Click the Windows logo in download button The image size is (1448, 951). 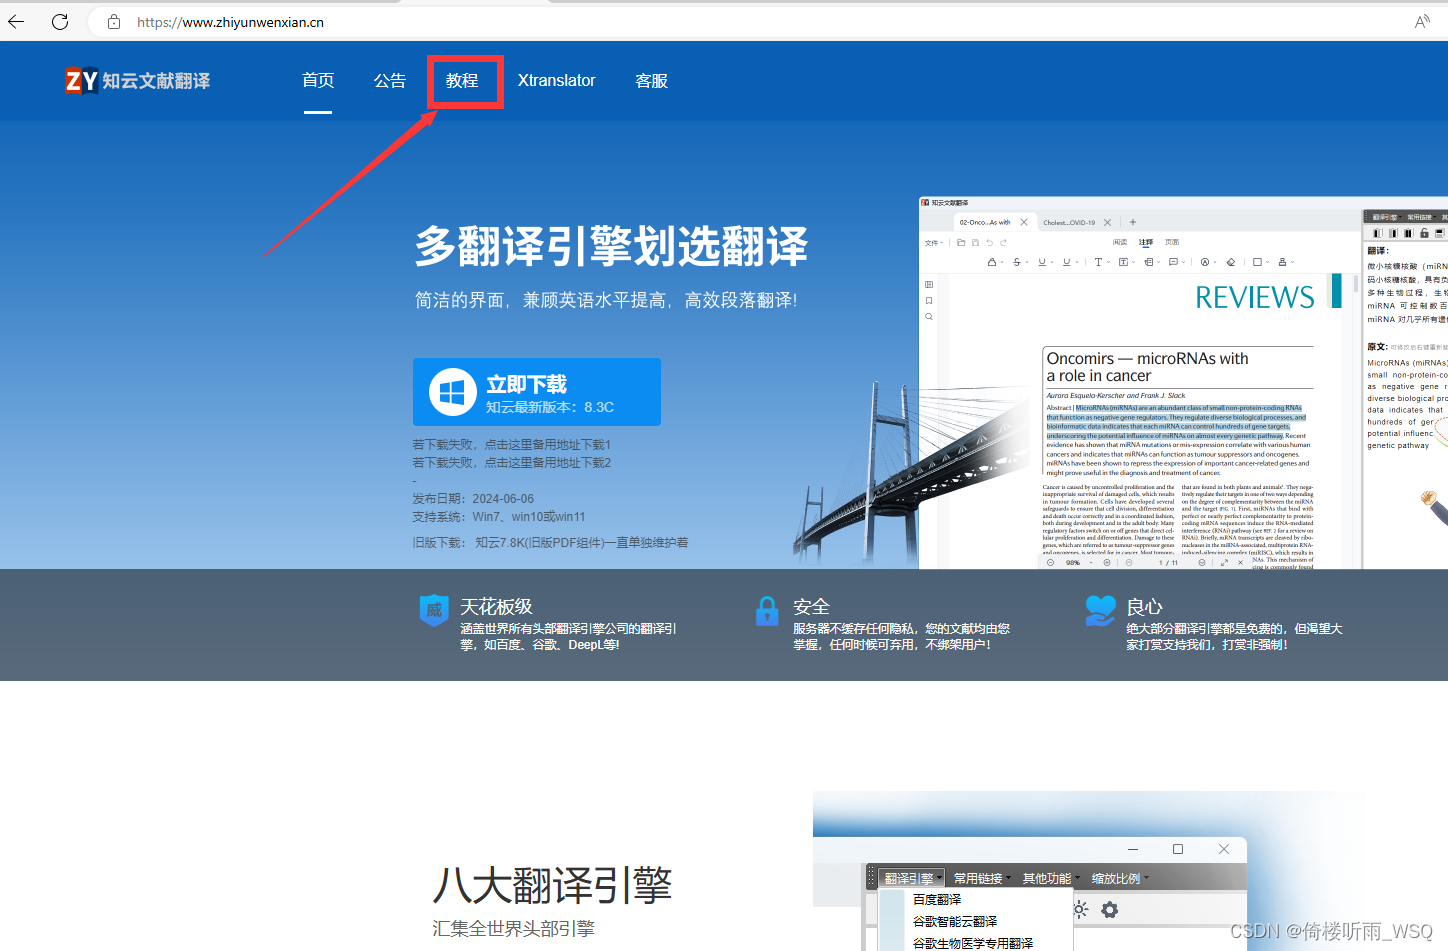point(453,392)
